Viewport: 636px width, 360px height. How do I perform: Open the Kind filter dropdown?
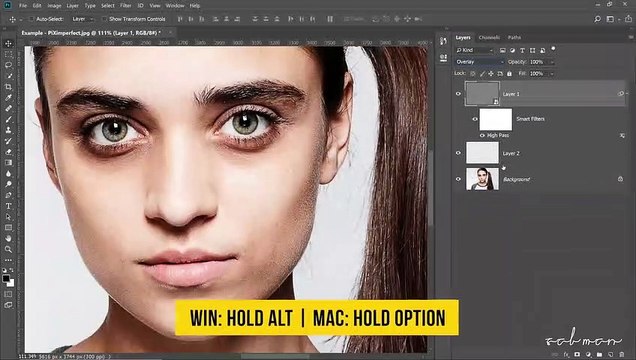pos(474,50)
